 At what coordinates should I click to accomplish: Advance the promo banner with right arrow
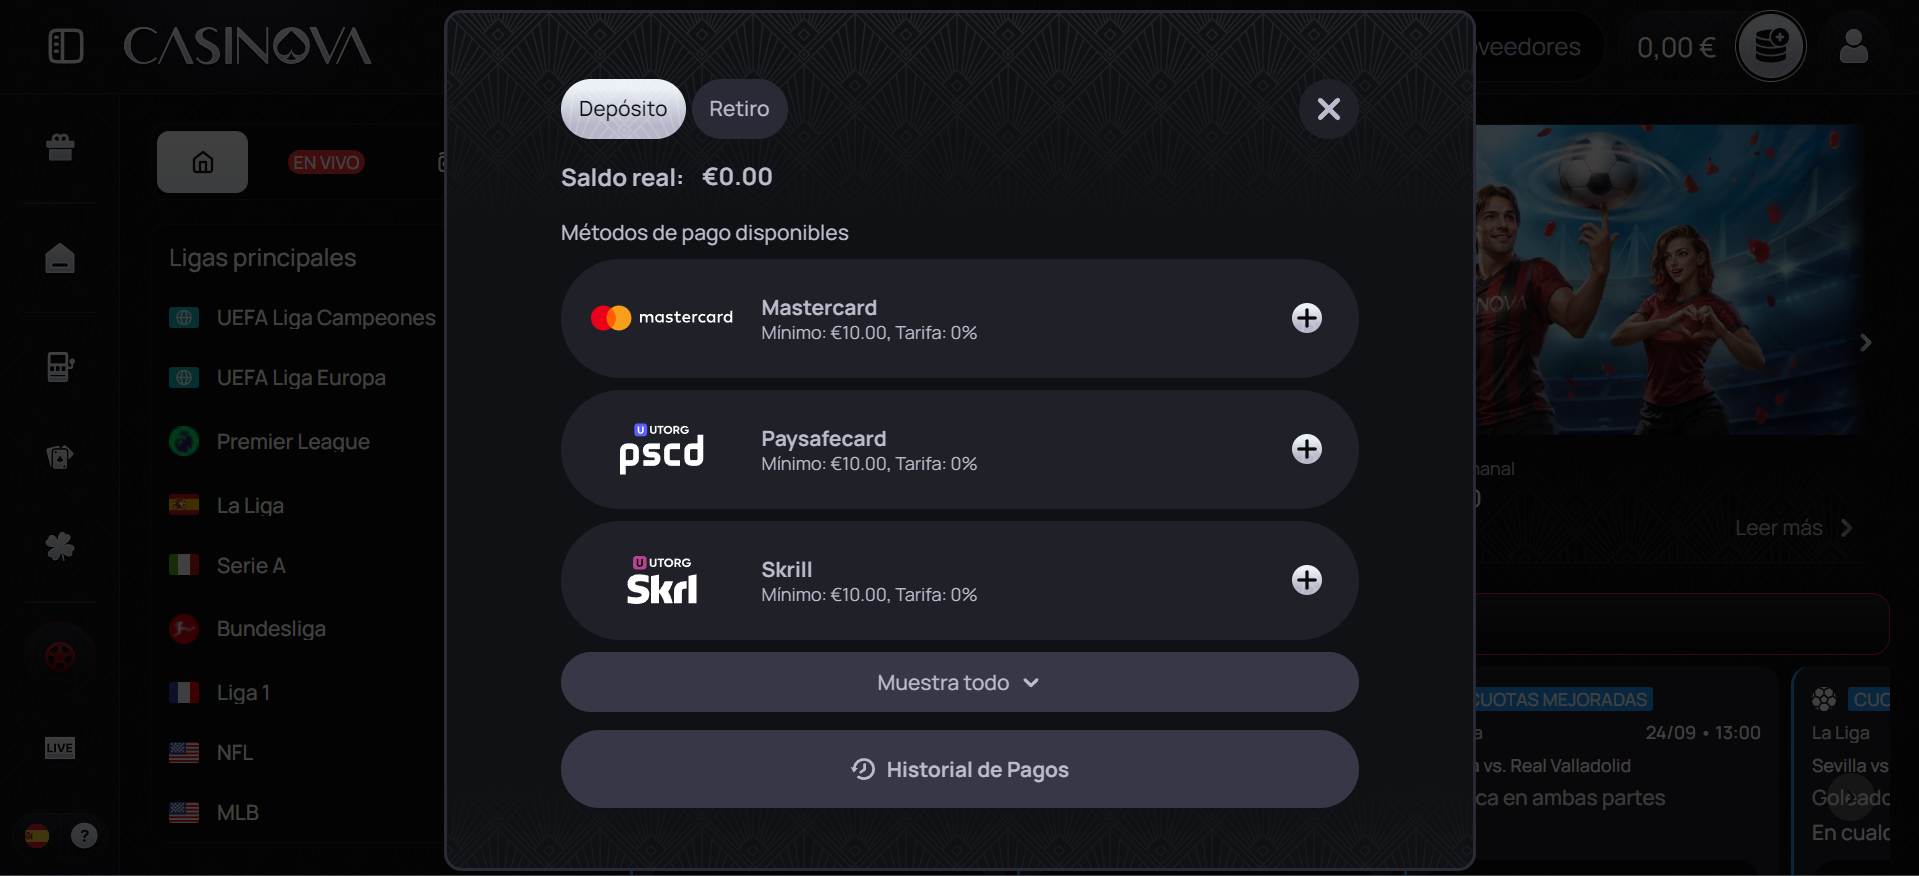[1865, 343]
